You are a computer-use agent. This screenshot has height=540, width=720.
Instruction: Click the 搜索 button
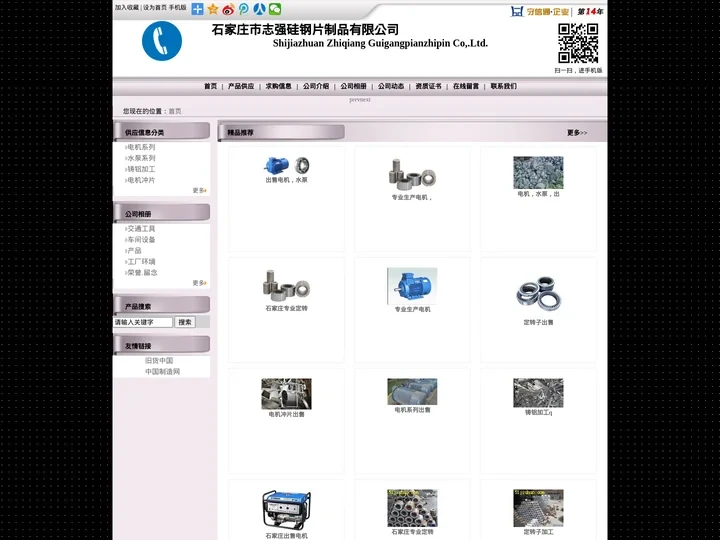click(x=185, y=322)
